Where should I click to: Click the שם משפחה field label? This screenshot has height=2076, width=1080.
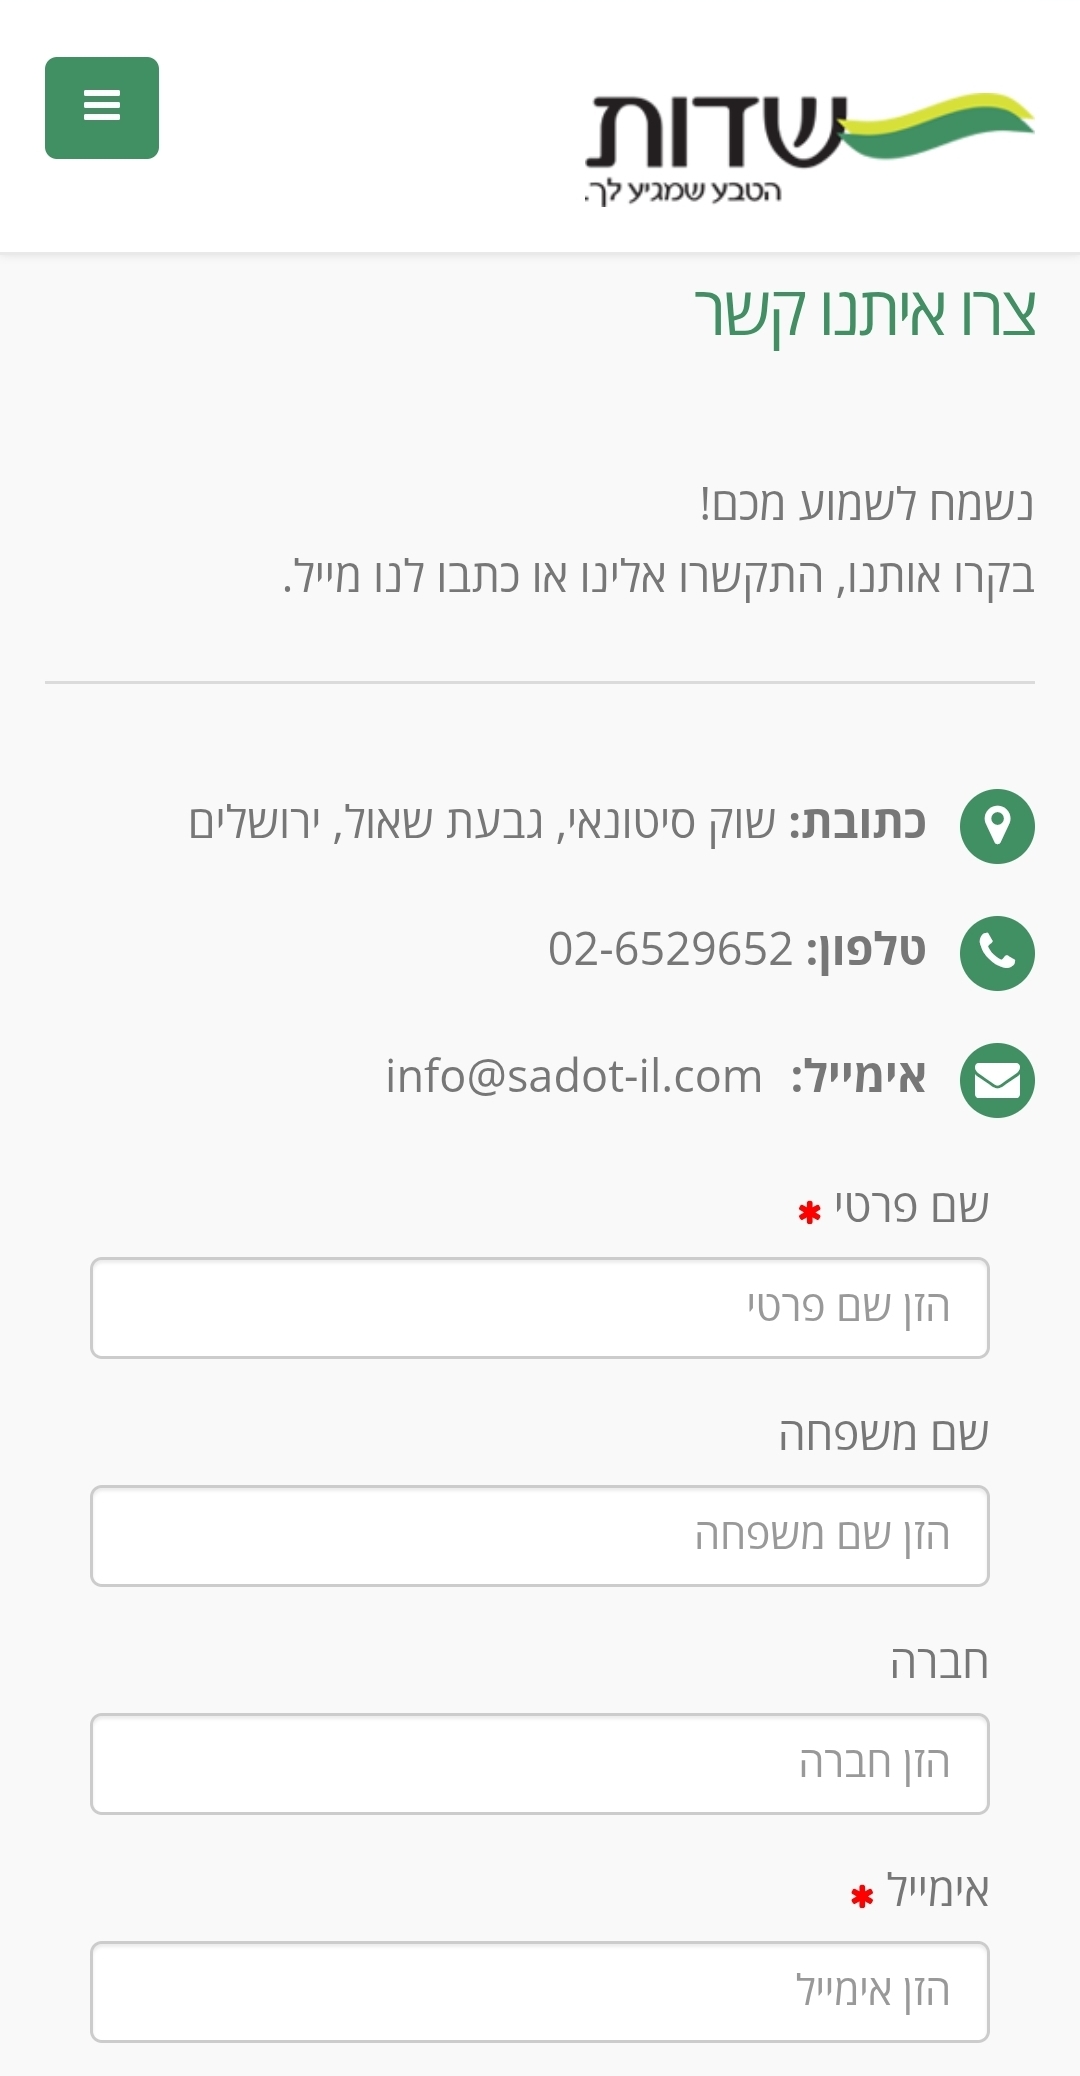coord(884,1435)
